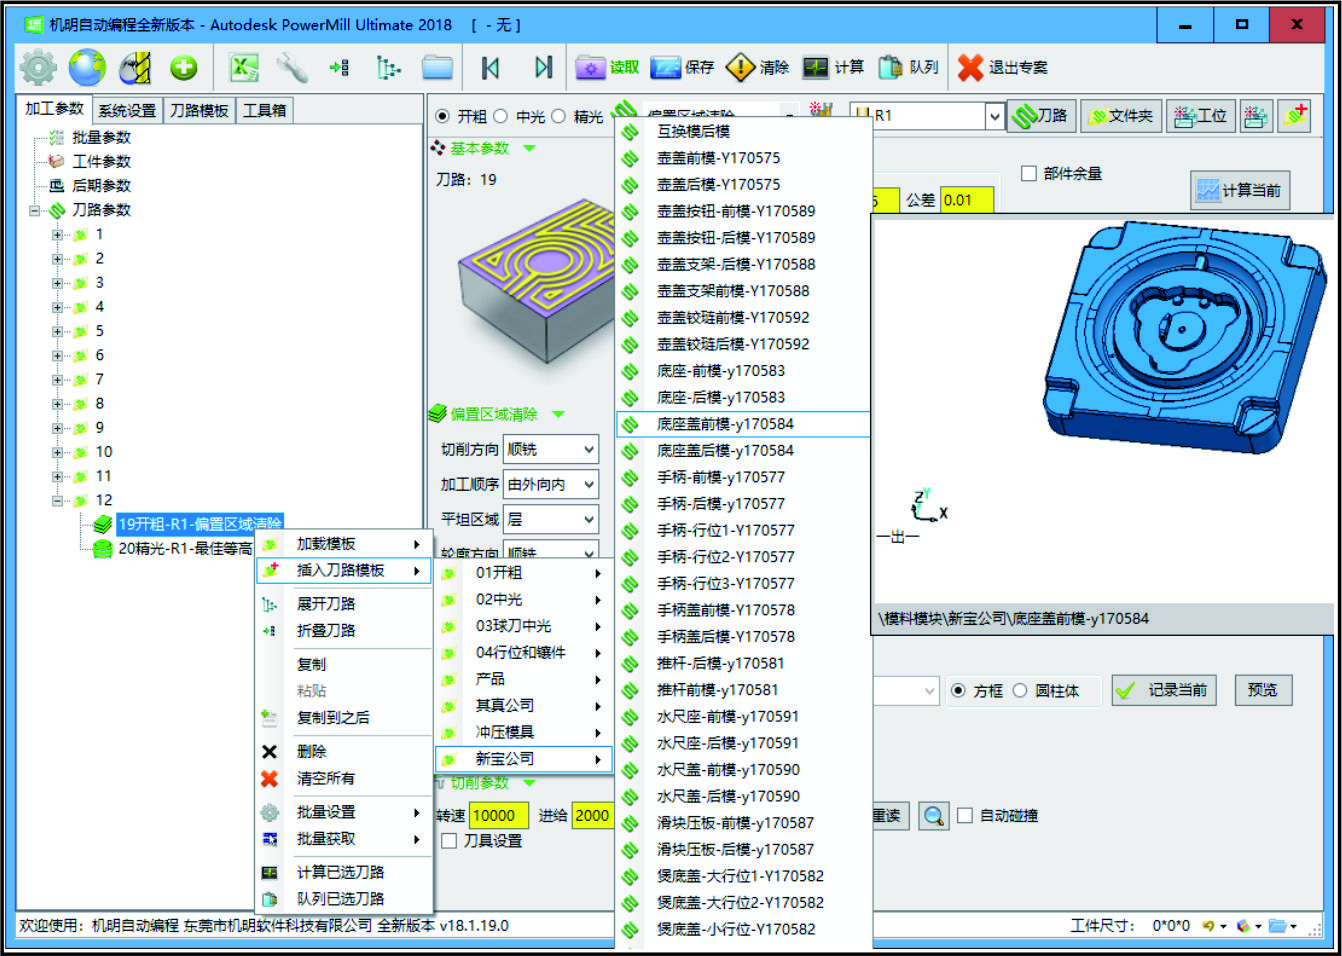
Task: Choose 计算已选刀路 menu entry
Action: click(x=344, y=873)
